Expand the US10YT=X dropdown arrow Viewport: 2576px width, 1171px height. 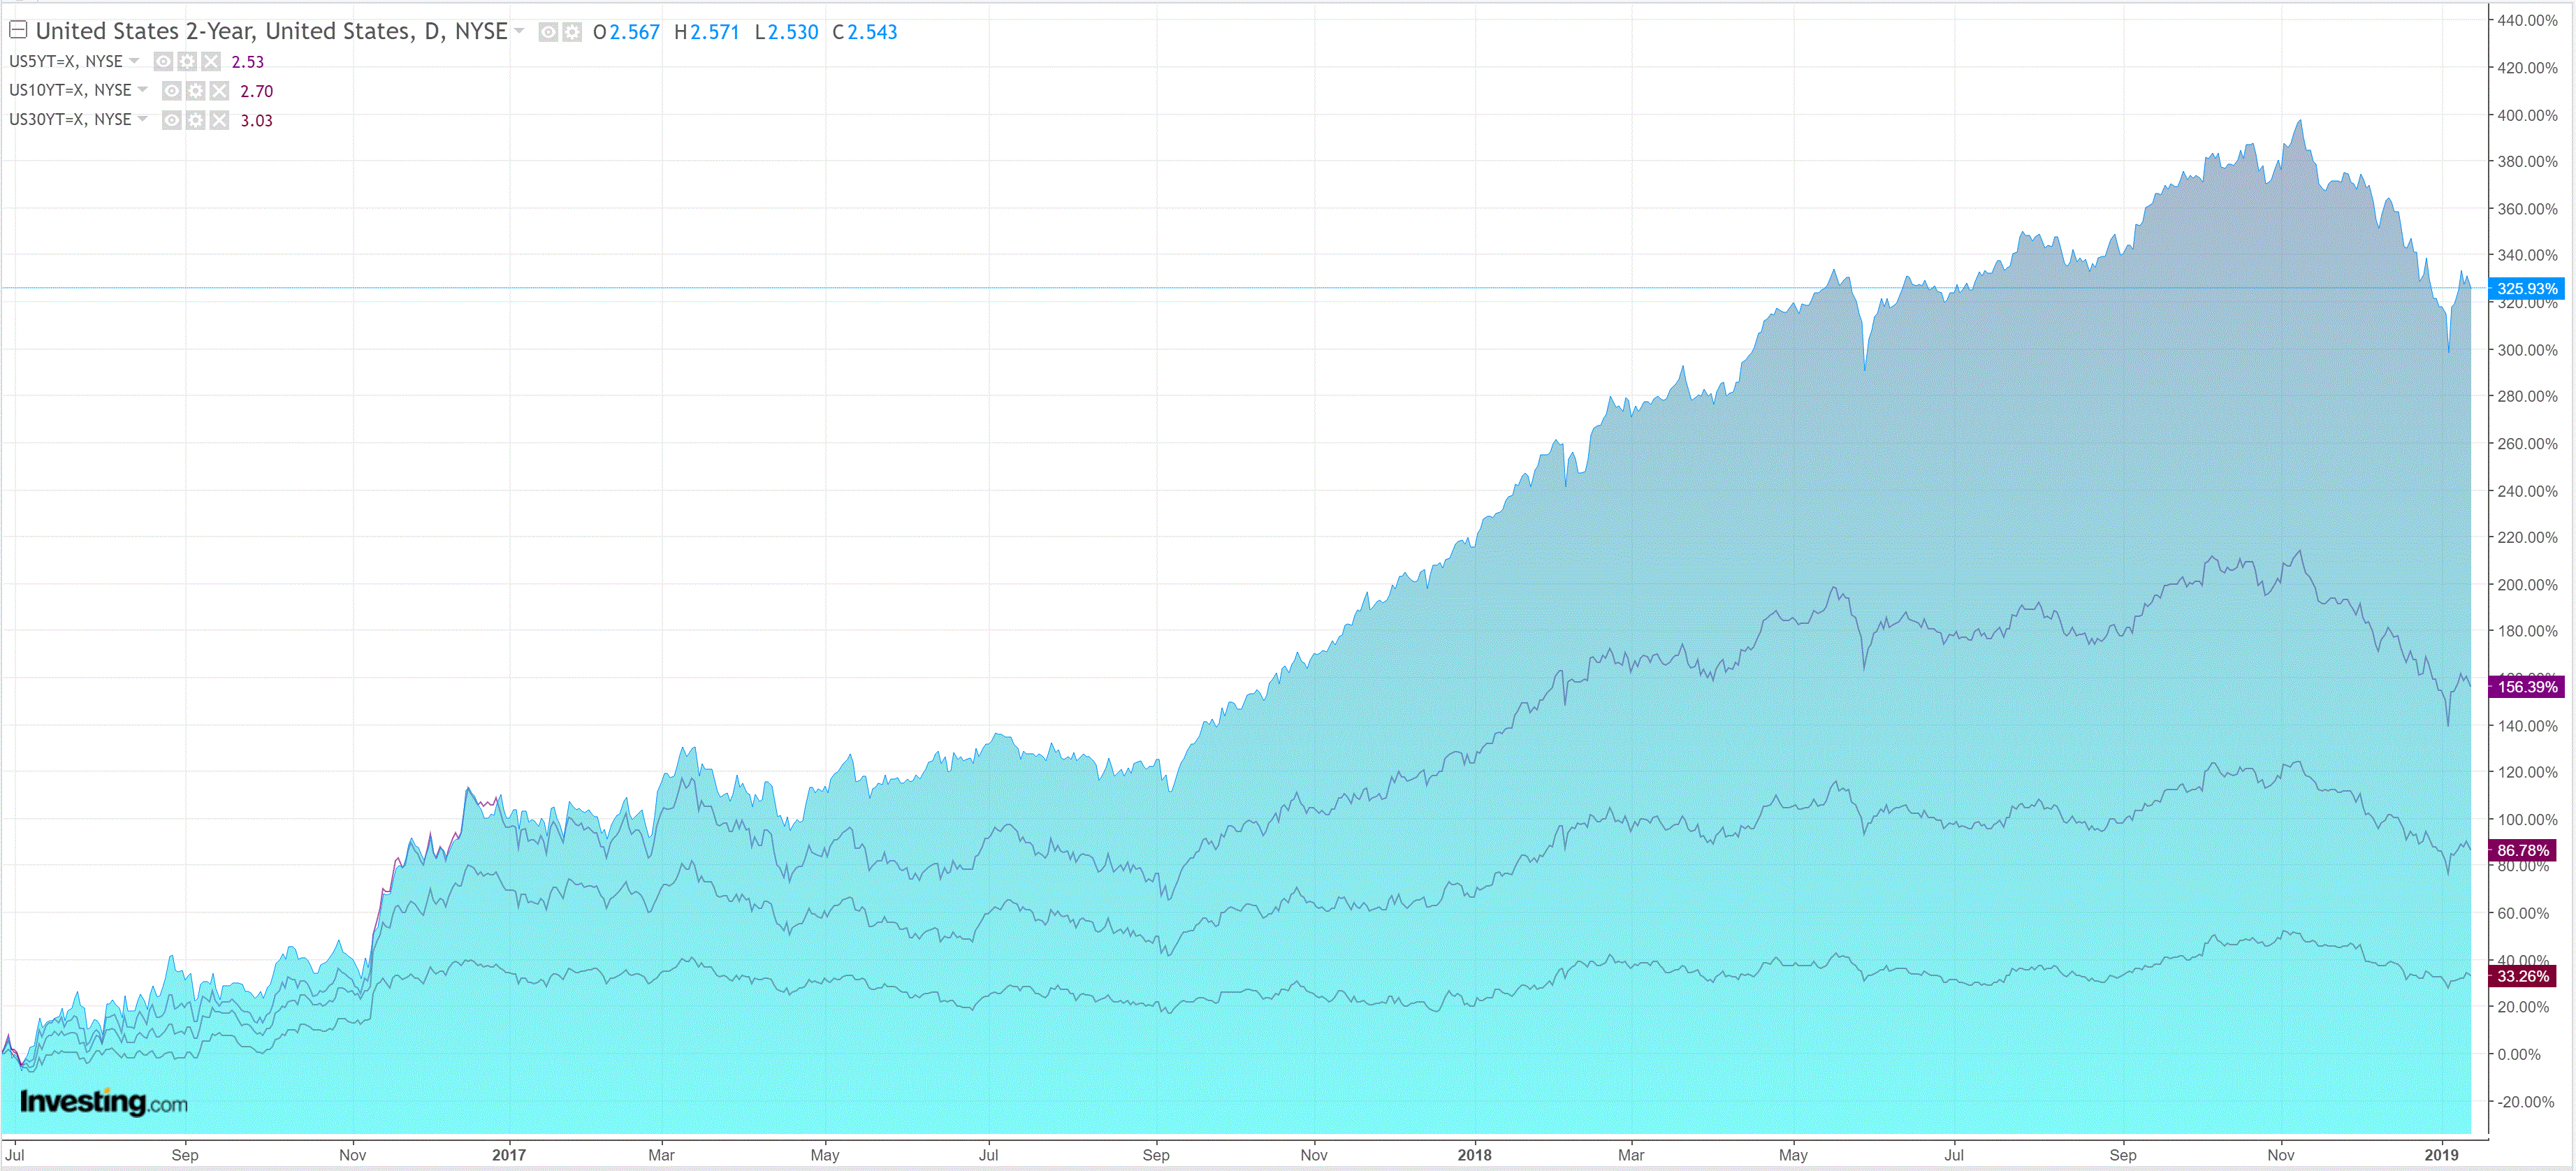143,90
